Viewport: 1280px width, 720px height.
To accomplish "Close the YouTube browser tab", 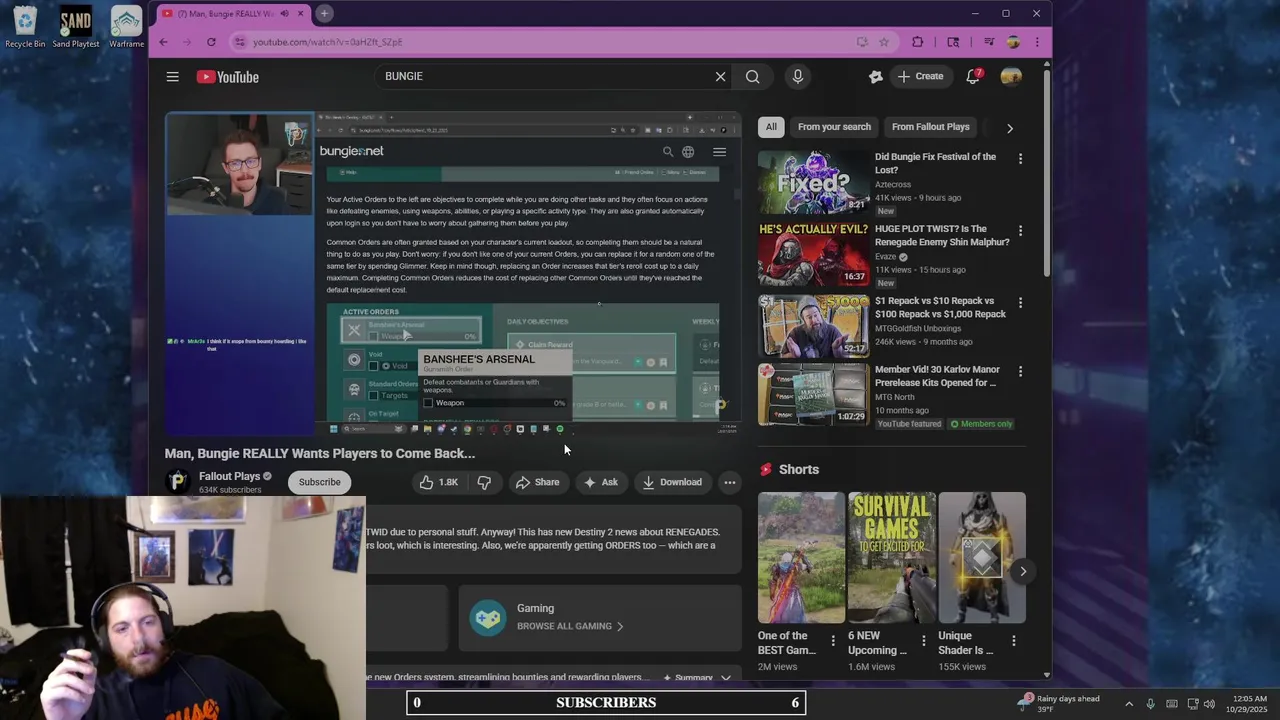I will pos(300,13).
